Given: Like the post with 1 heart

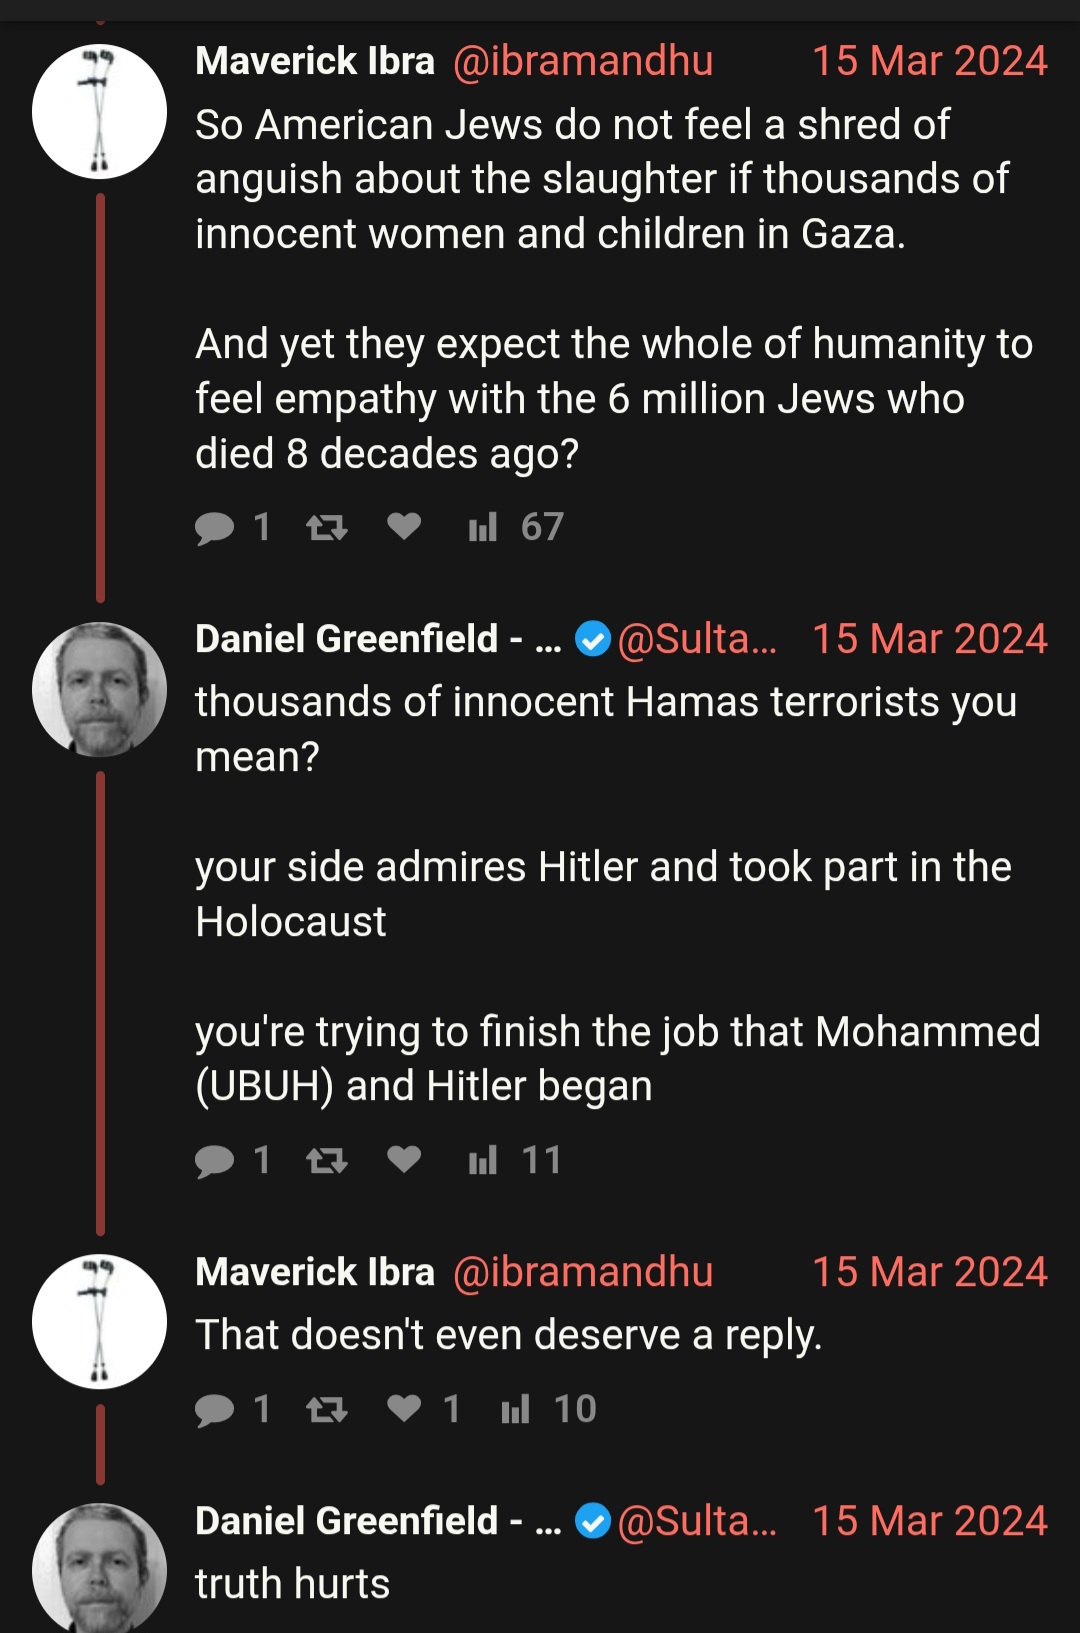Looking at the screenshot, I should click(x=404, y=1408).
